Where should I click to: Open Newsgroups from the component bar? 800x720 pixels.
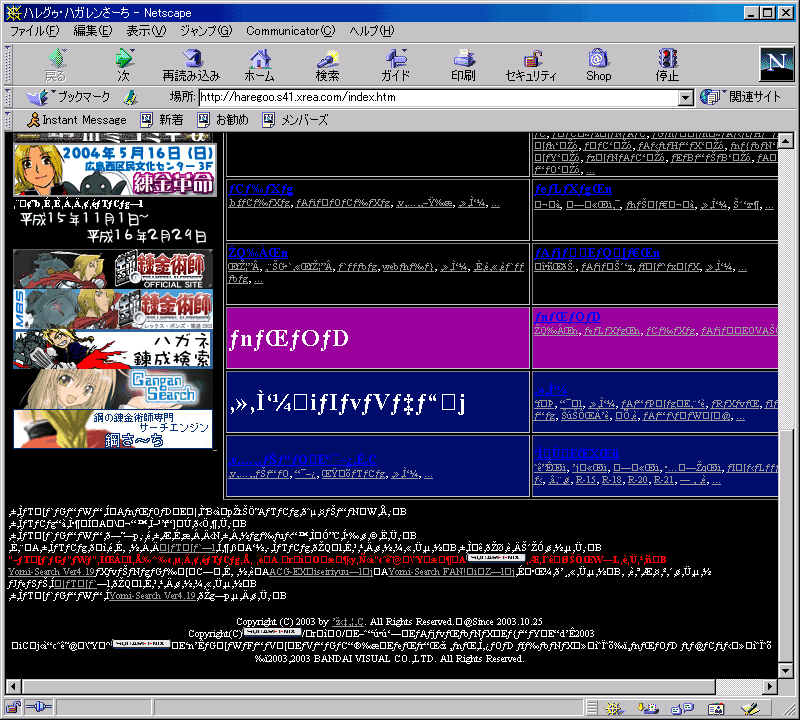pyautogui.click(x=682, y=708)
